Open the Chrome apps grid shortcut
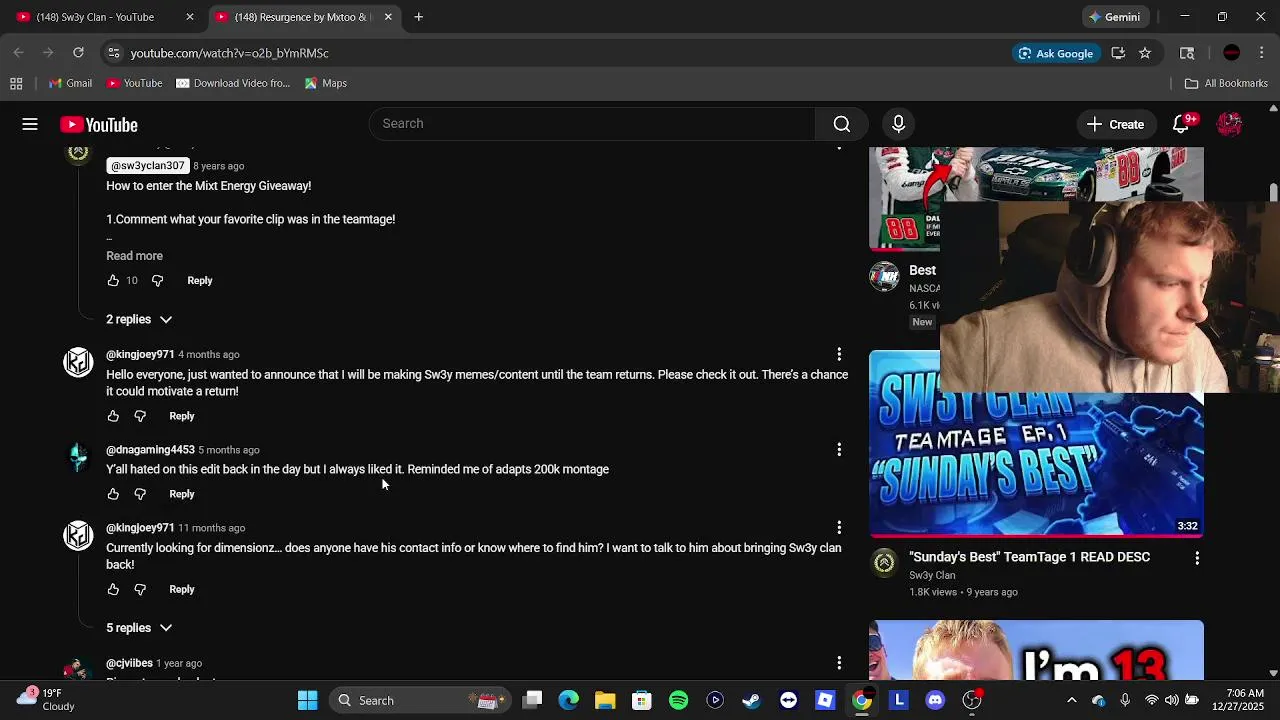This screenshot has height=720, width=1280. point(16,83)
